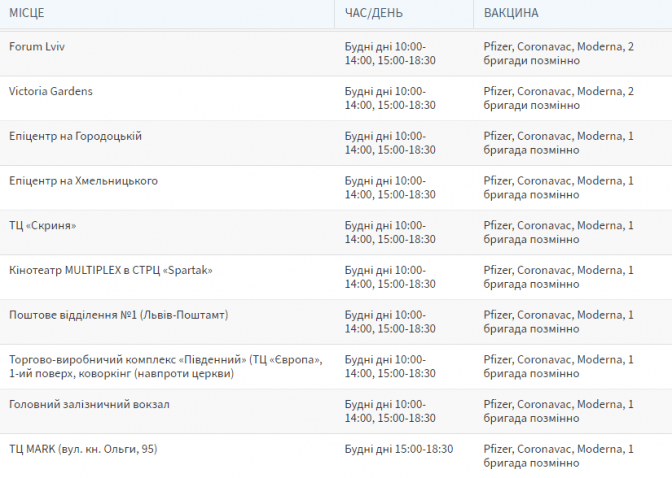Select Поштове відділення №1 location cell
Screen dimensions: 672x478
pos(119,315)
